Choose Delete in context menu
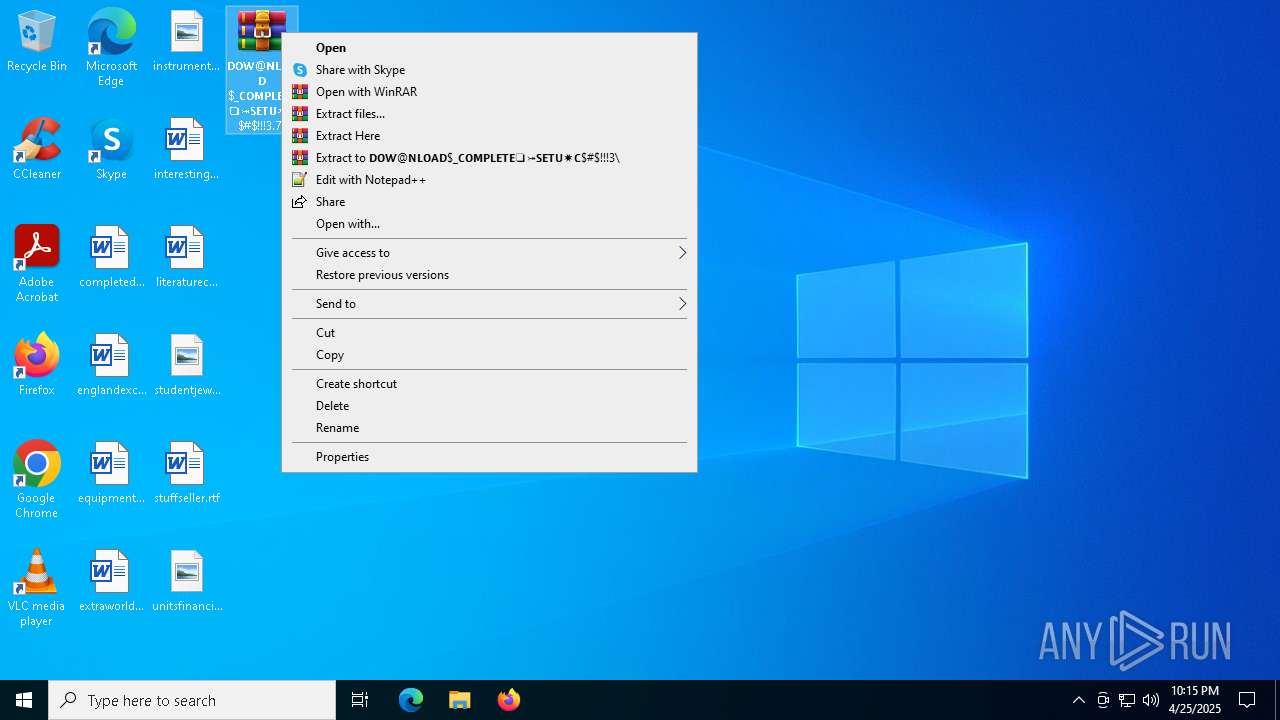The image size is (1280, 720). 489,406
